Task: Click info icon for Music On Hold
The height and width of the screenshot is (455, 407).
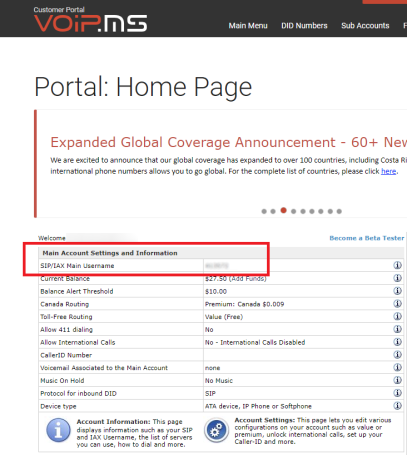Action: [397, 380]
